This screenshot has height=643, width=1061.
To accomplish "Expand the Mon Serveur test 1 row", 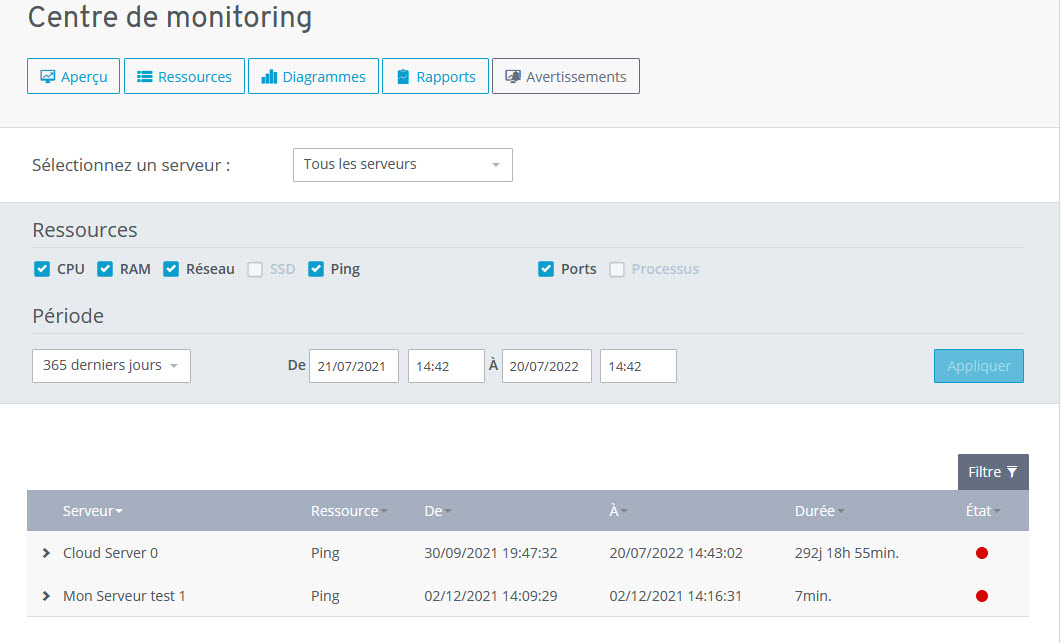I will point(46,596).
